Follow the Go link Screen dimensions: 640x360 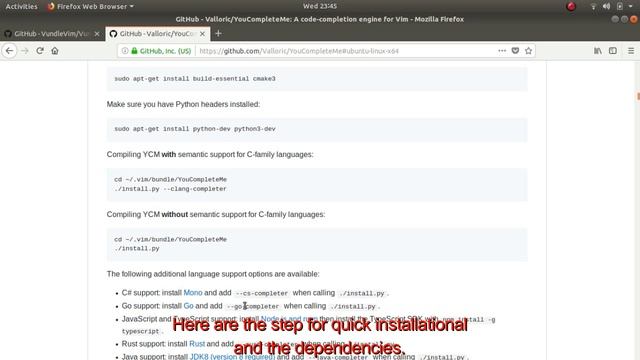pos(188,306)
